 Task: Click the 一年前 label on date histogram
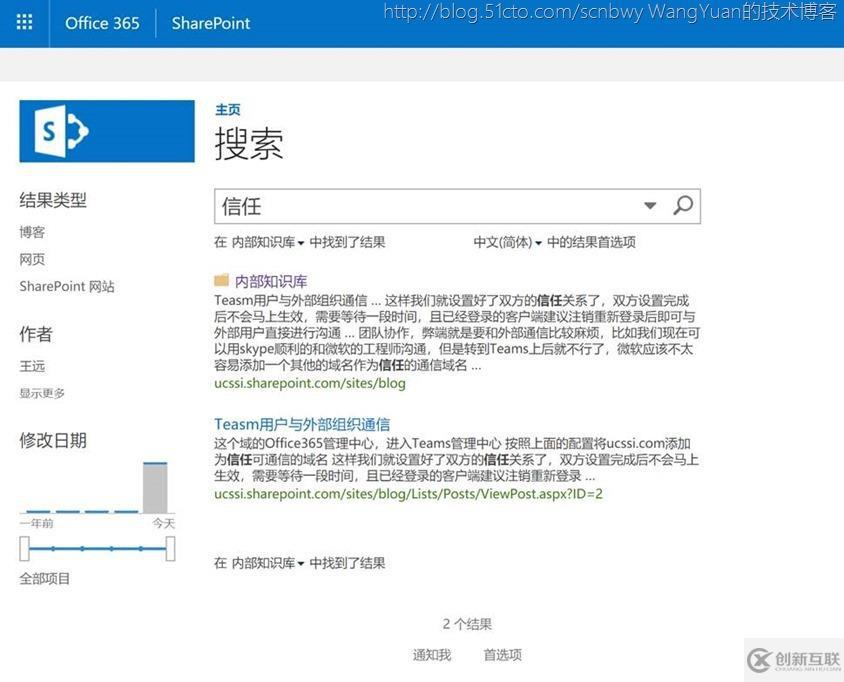(x=37, y=523)
